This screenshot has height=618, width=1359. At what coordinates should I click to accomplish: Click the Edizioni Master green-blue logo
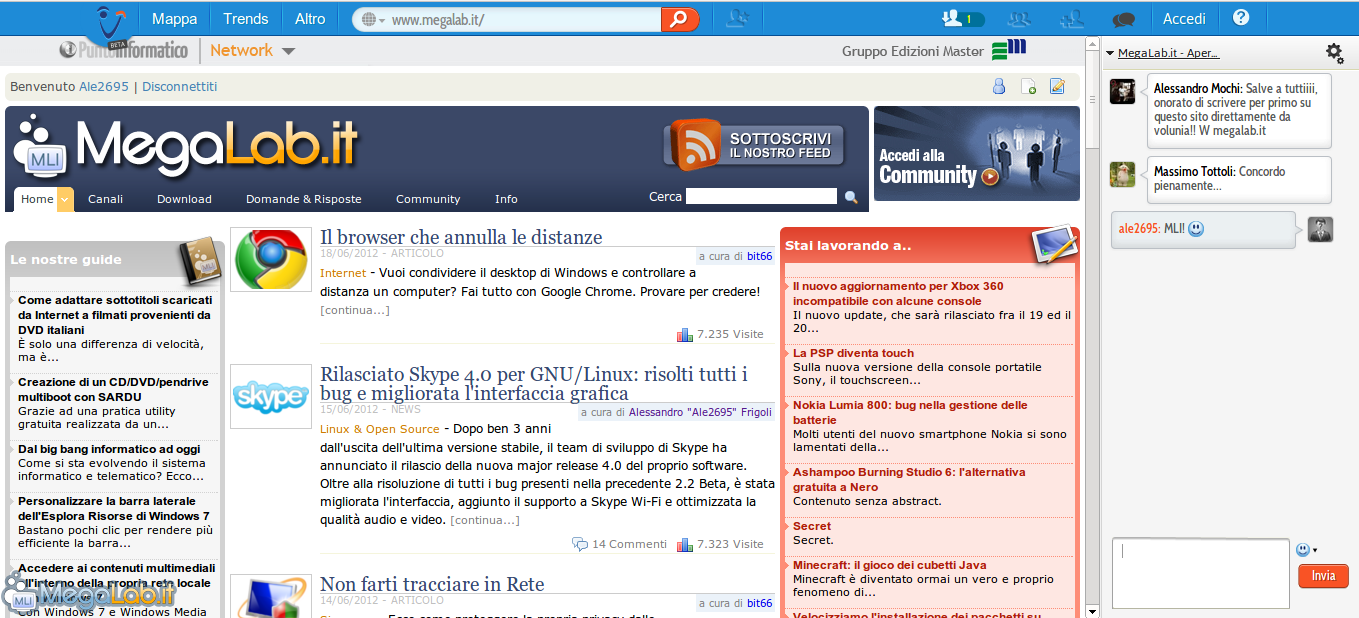click(x=1009, y=49)
